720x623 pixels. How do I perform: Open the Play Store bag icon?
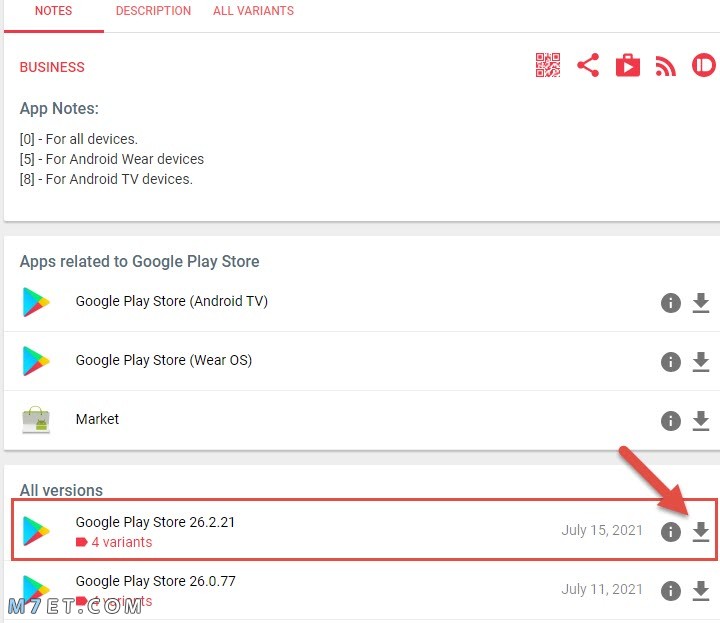tap(628, 65)
